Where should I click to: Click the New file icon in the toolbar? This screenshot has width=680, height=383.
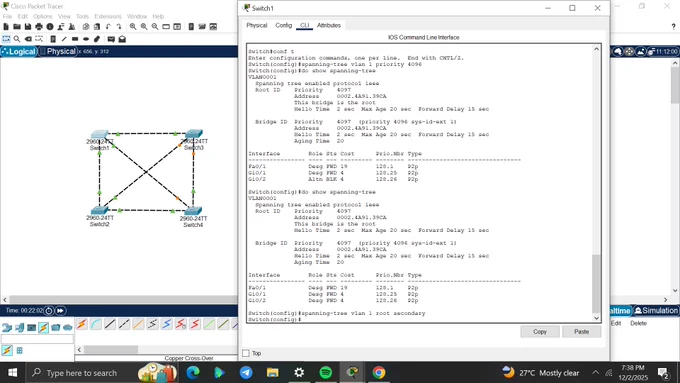point(6,27)
